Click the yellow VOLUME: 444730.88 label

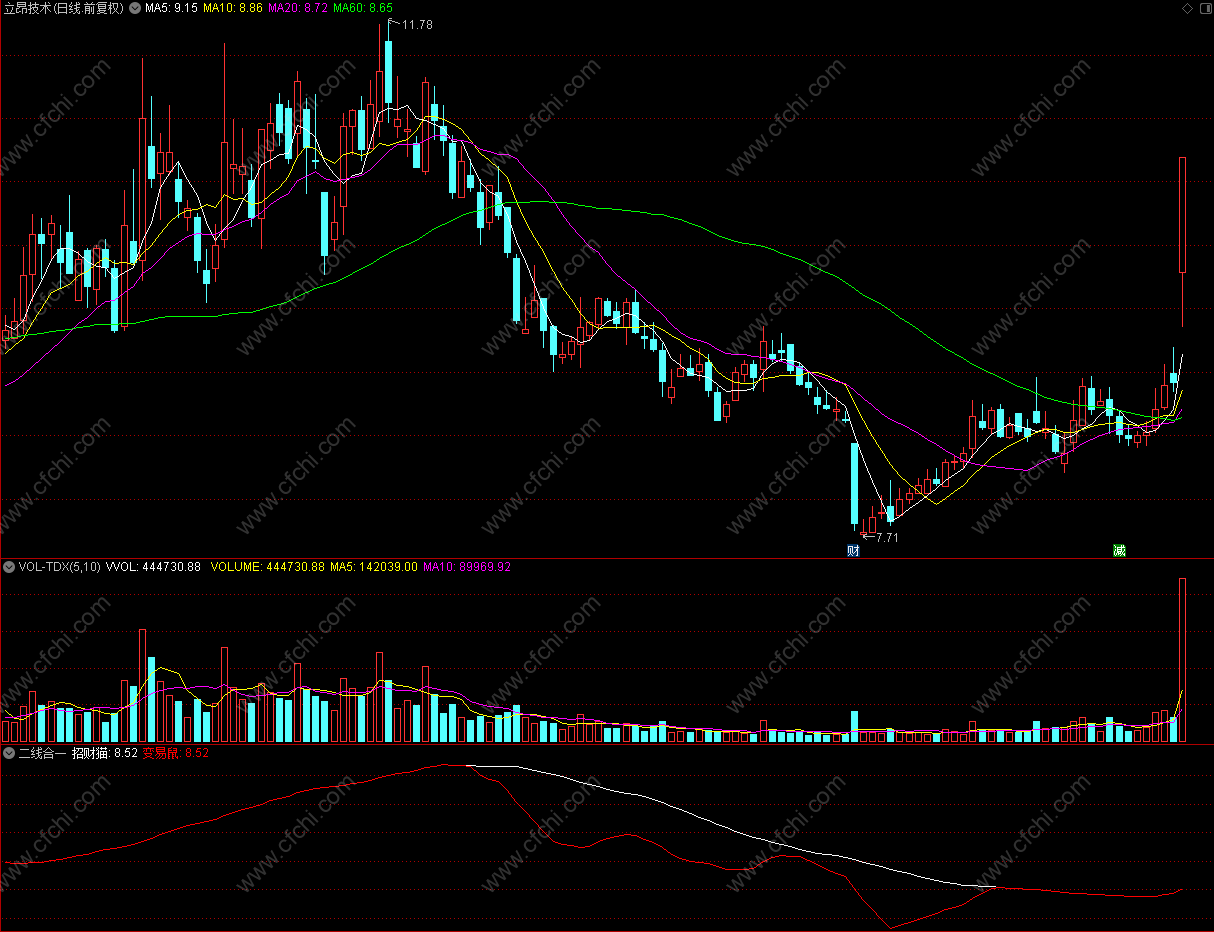[x=267, y=567]
